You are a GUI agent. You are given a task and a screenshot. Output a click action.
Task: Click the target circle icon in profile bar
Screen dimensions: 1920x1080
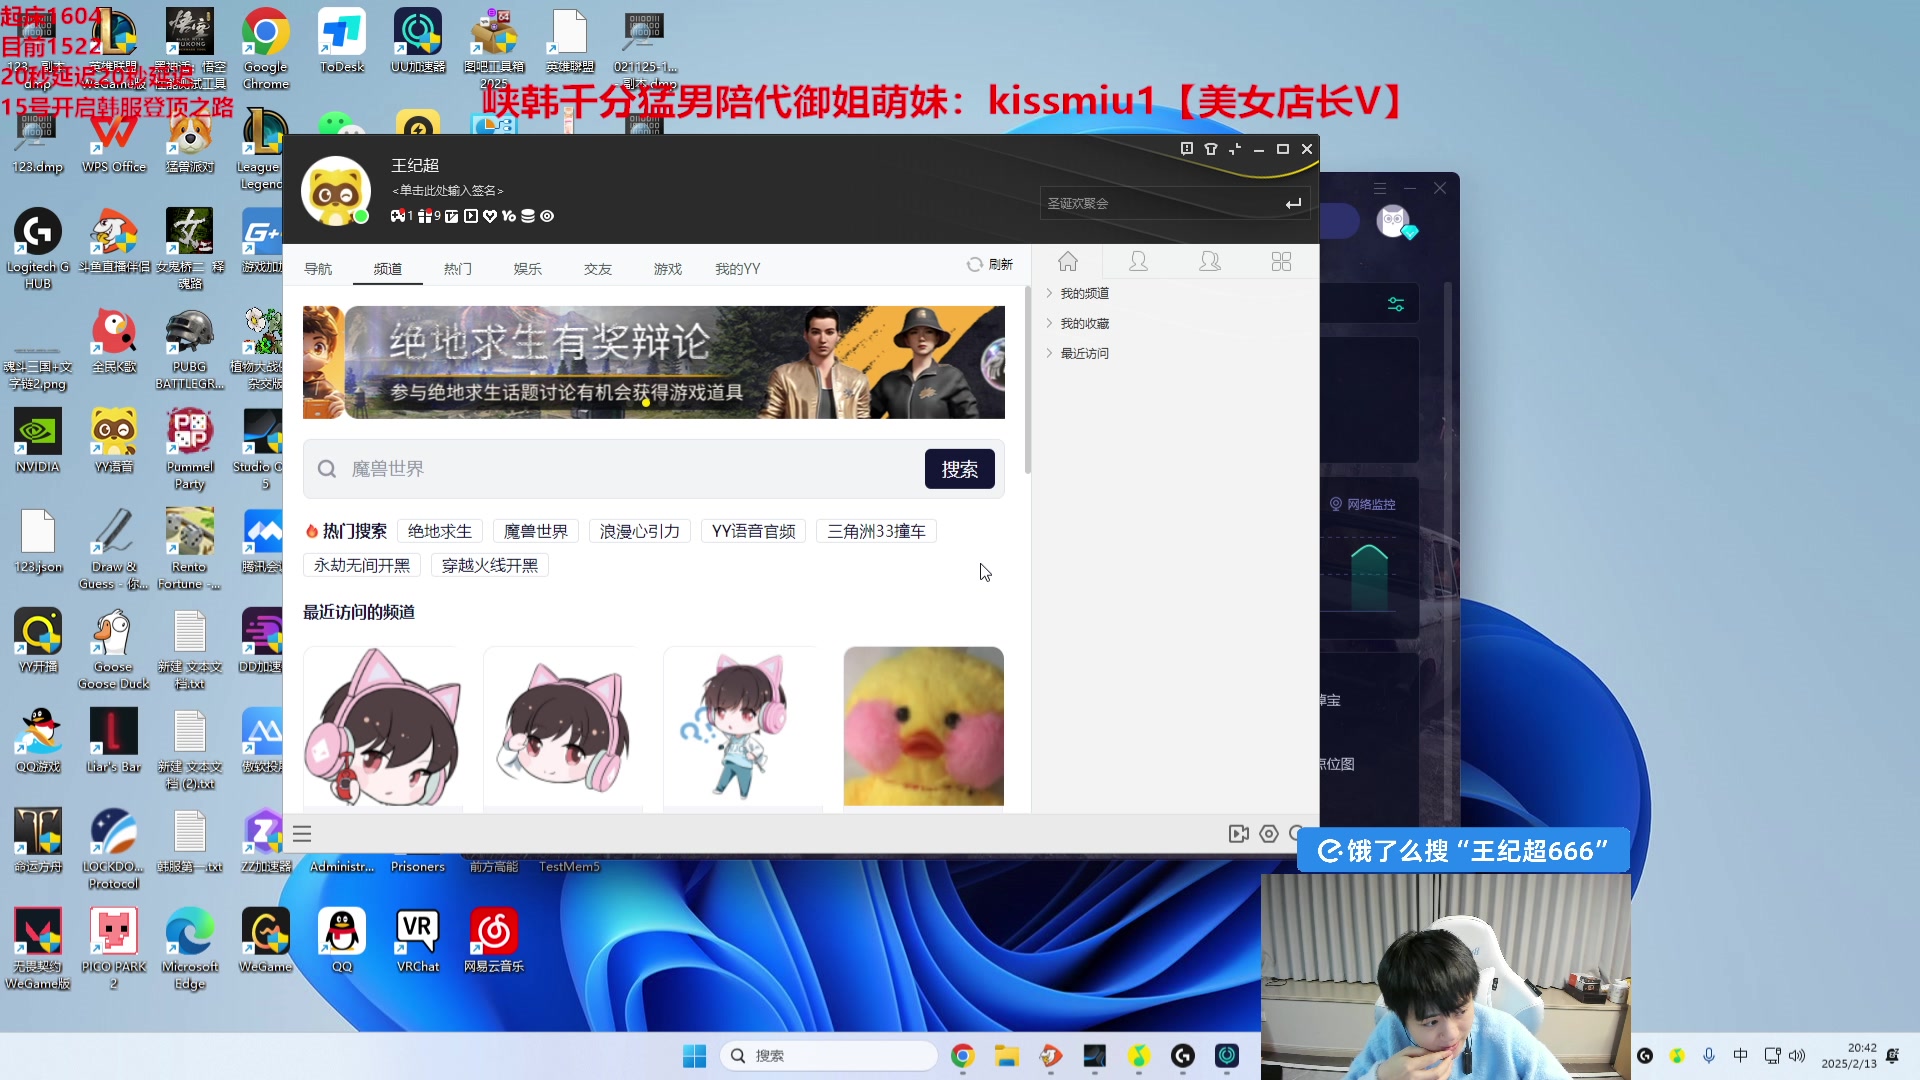click(547, 216)
